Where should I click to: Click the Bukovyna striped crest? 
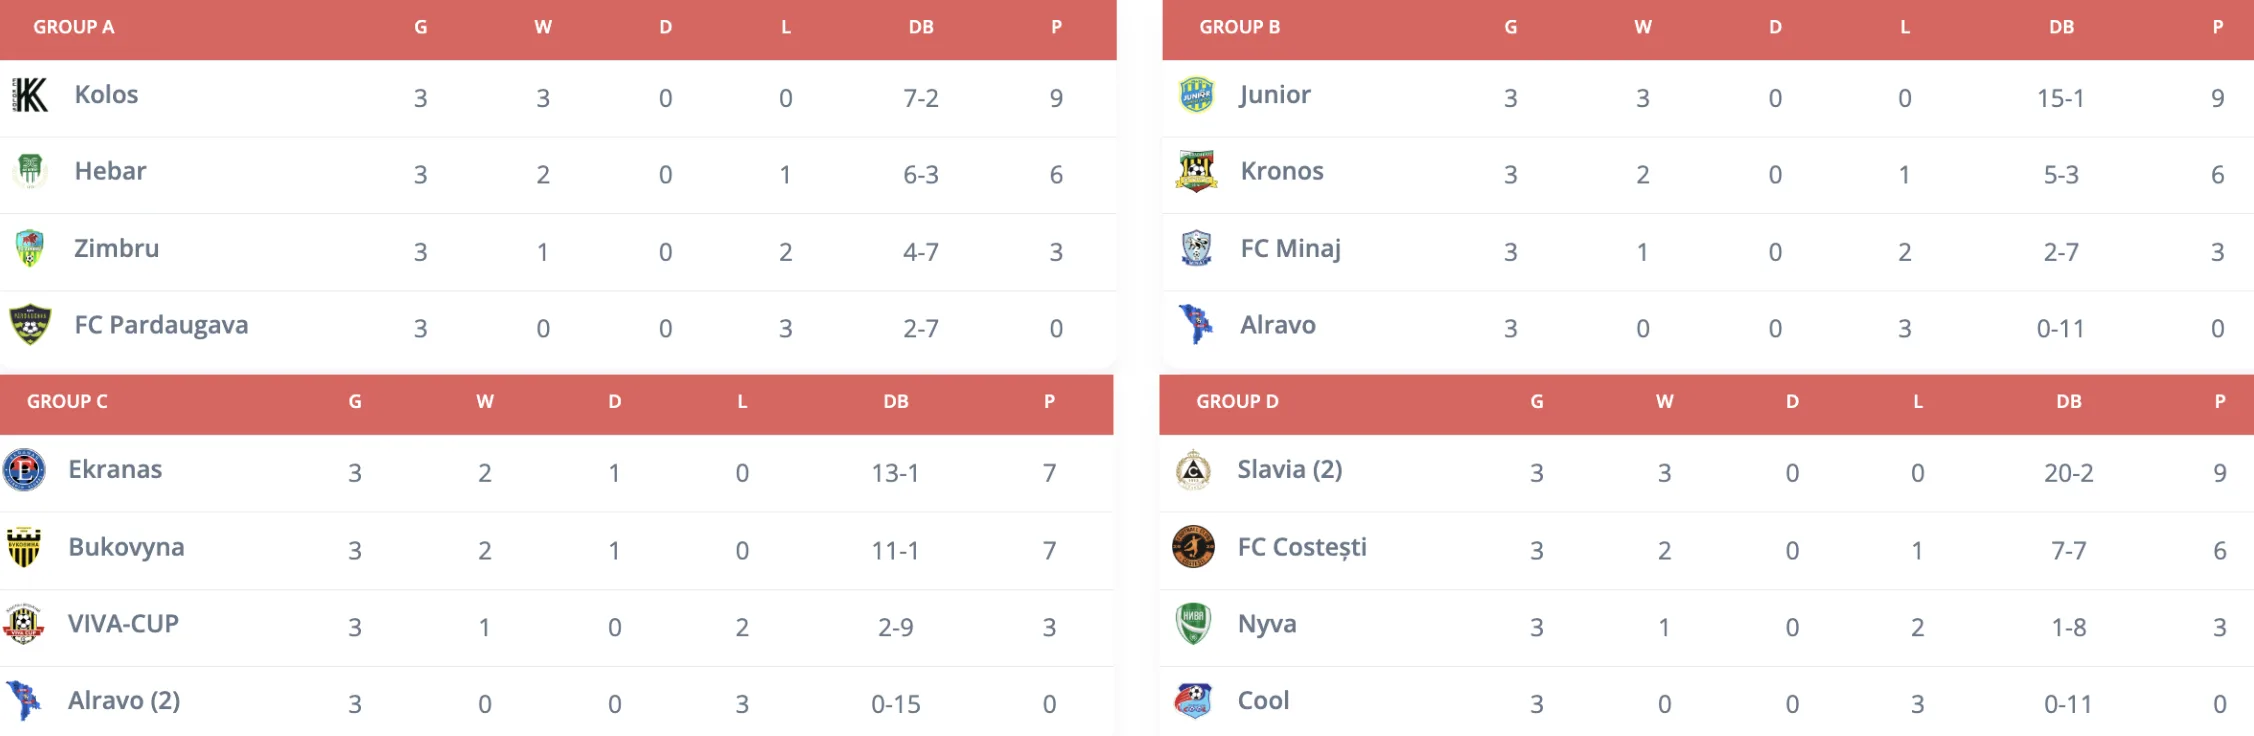pos(24,547)
